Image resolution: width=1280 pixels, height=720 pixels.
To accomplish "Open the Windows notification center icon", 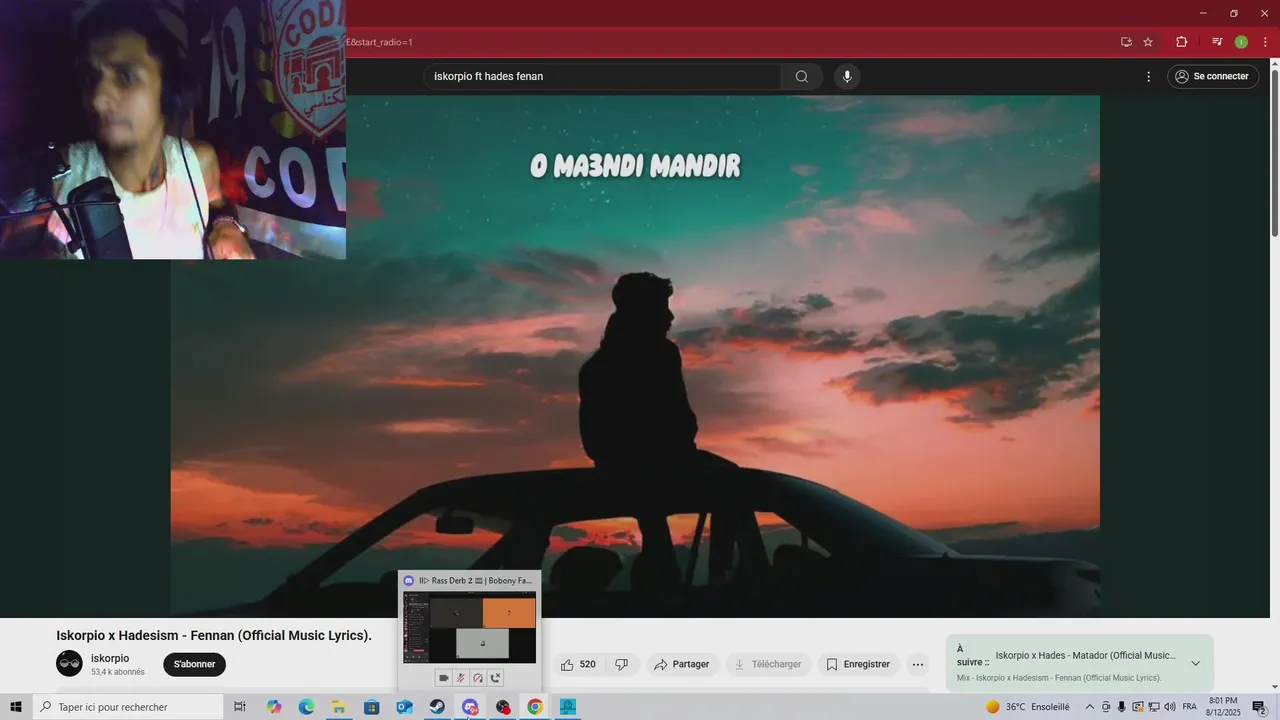I will click(x=1260, y=707).
